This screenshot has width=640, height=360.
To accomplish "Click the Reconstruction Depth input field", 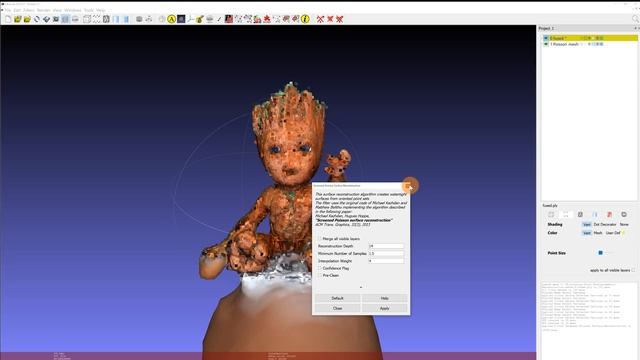I will [386, 246].
